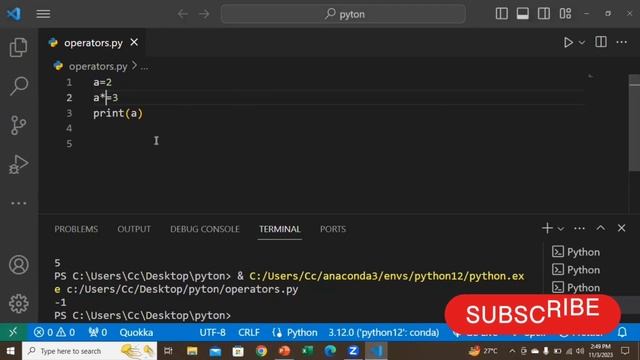This screenshot has height=360, width=640.
Task: Open the Source Control view
Action: coord(19,125)
